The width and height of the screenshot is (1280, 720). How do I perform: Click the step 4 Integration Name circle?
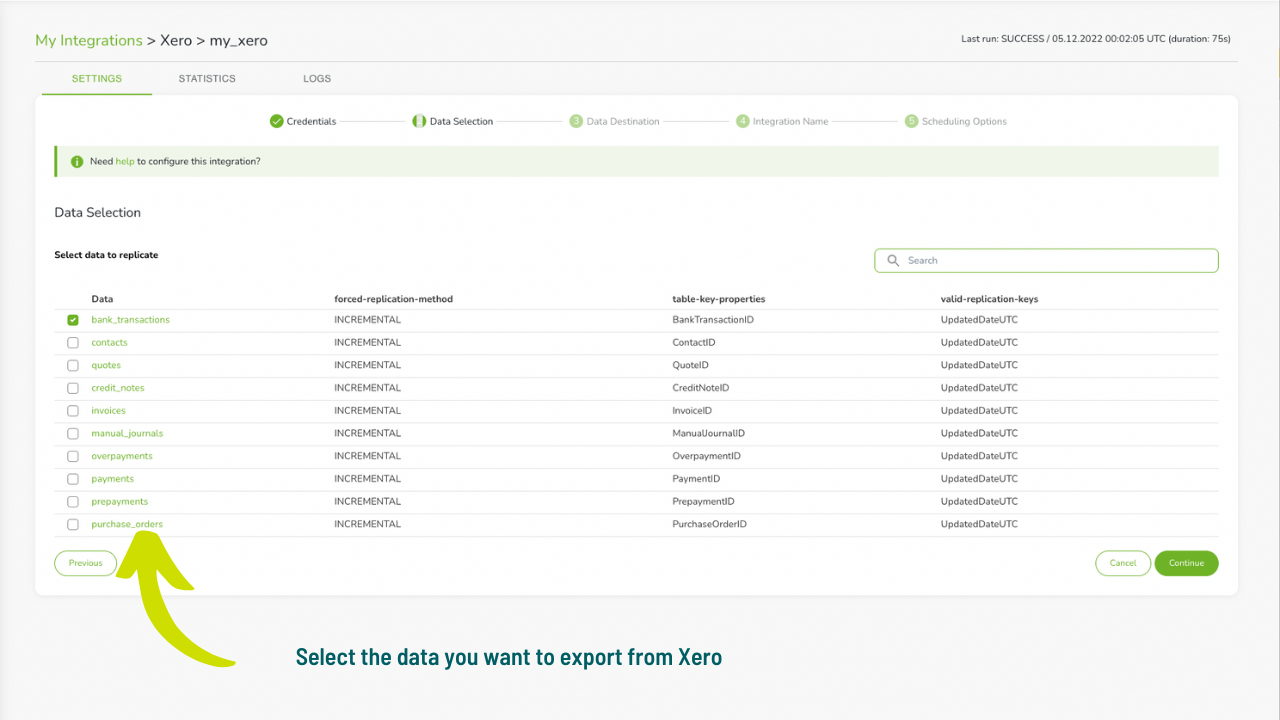[x=742, y=121]
